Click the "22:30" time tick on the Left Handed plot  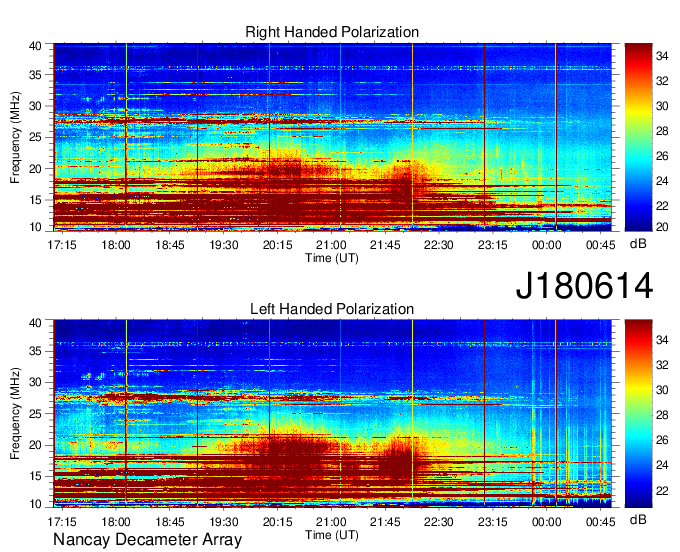(439, 522)
